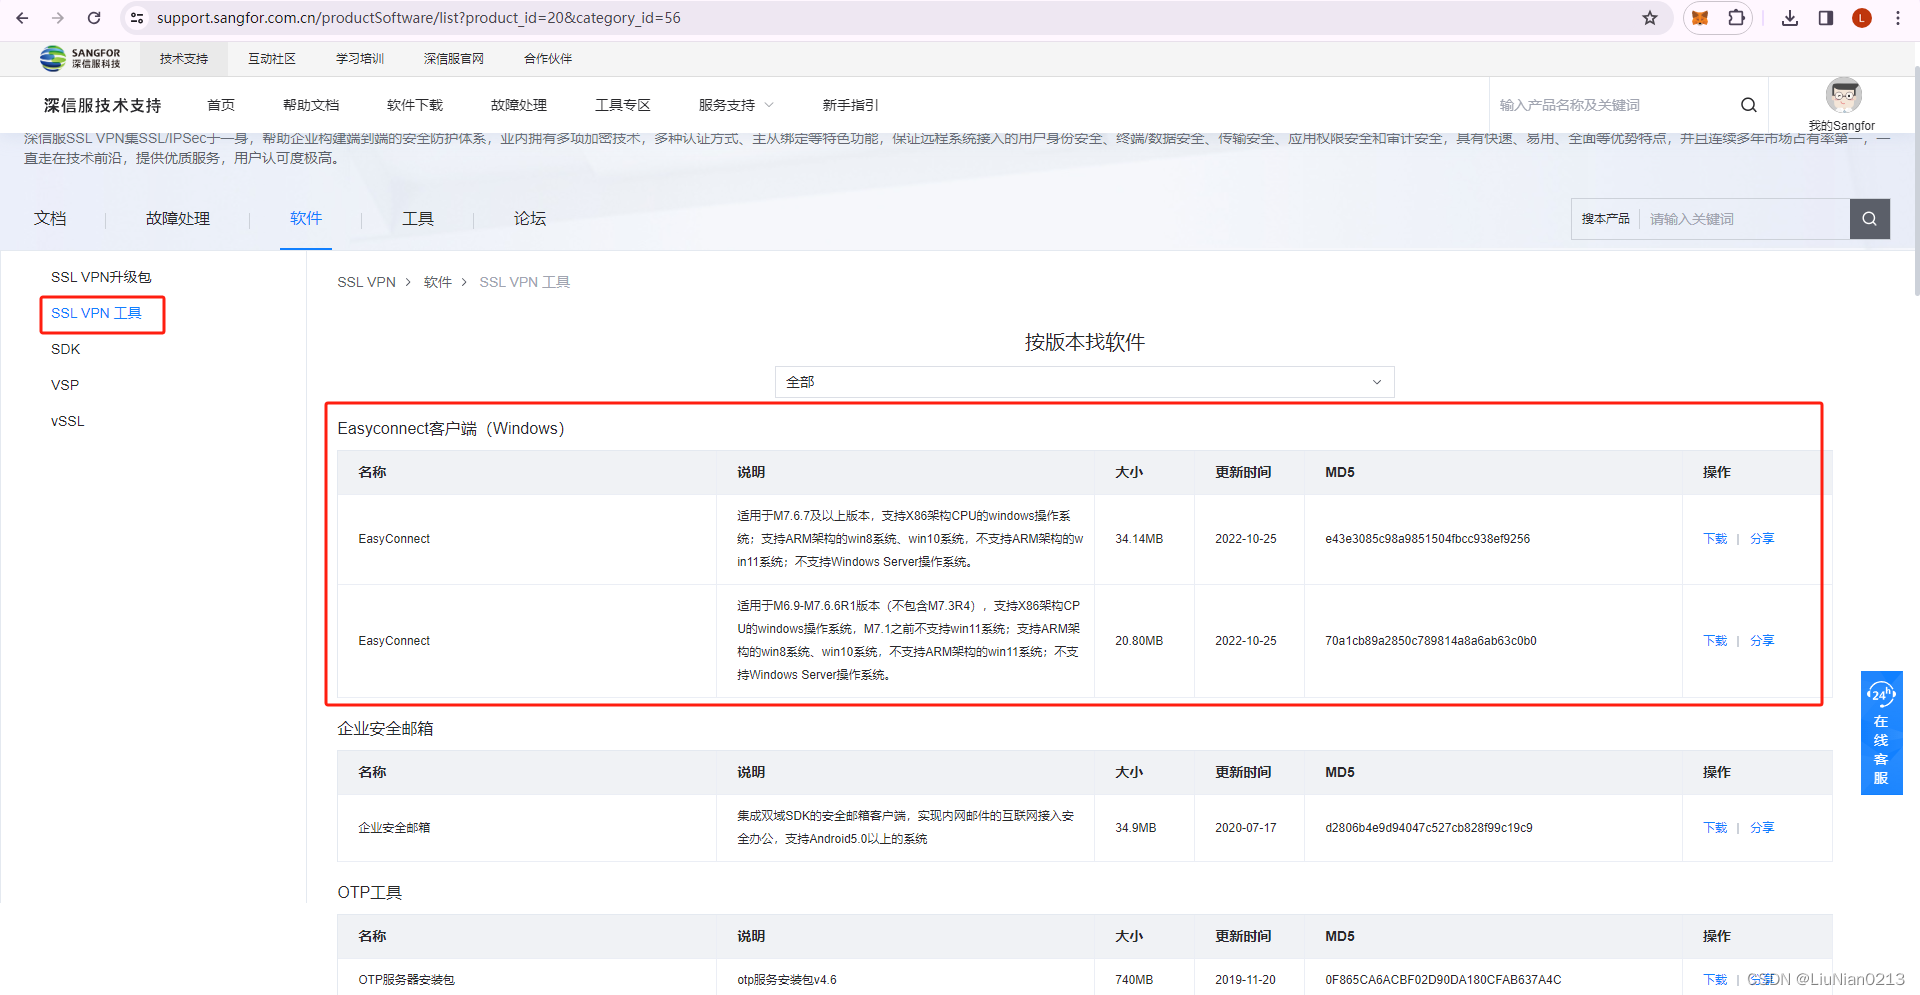Viewport: 1920px width, 995px height.
Task: Download 企业安全邮箱 package
Action: pyautogui.click(x=1715, y=828)
